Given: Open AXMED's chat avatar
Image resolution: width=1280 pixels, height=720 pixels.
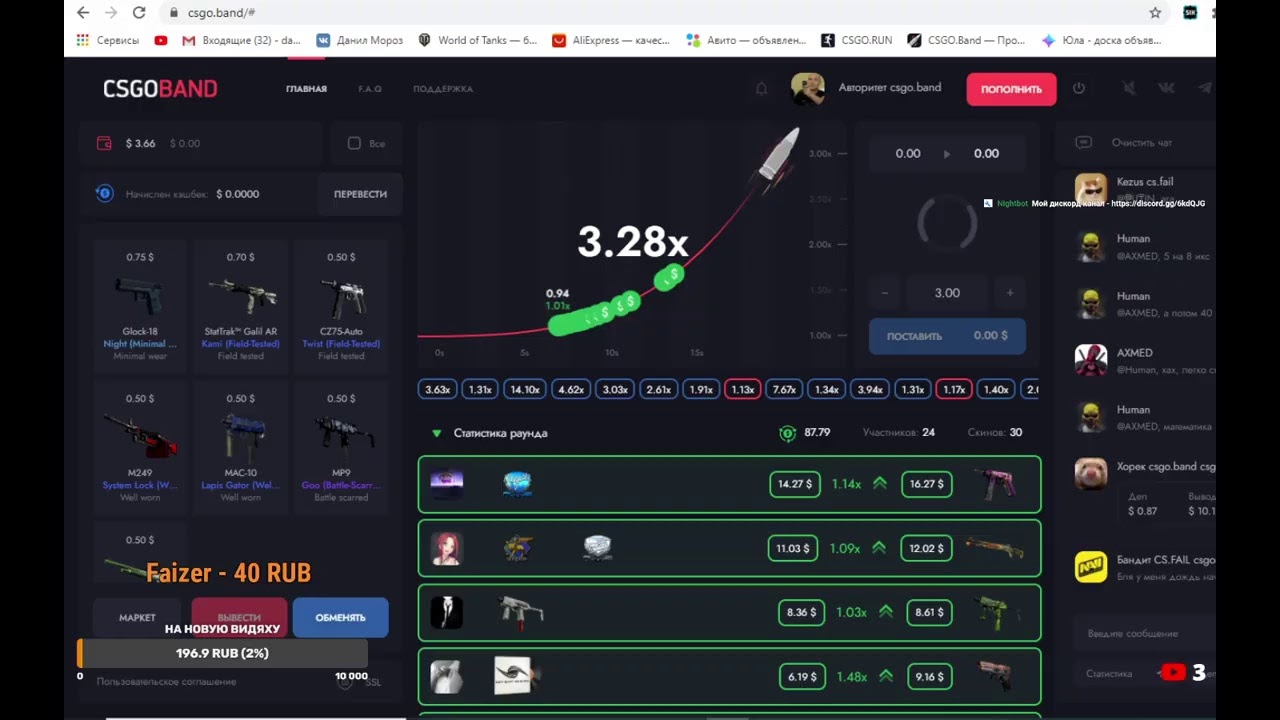Looking at the screenshot, I should coord(1091,359).
